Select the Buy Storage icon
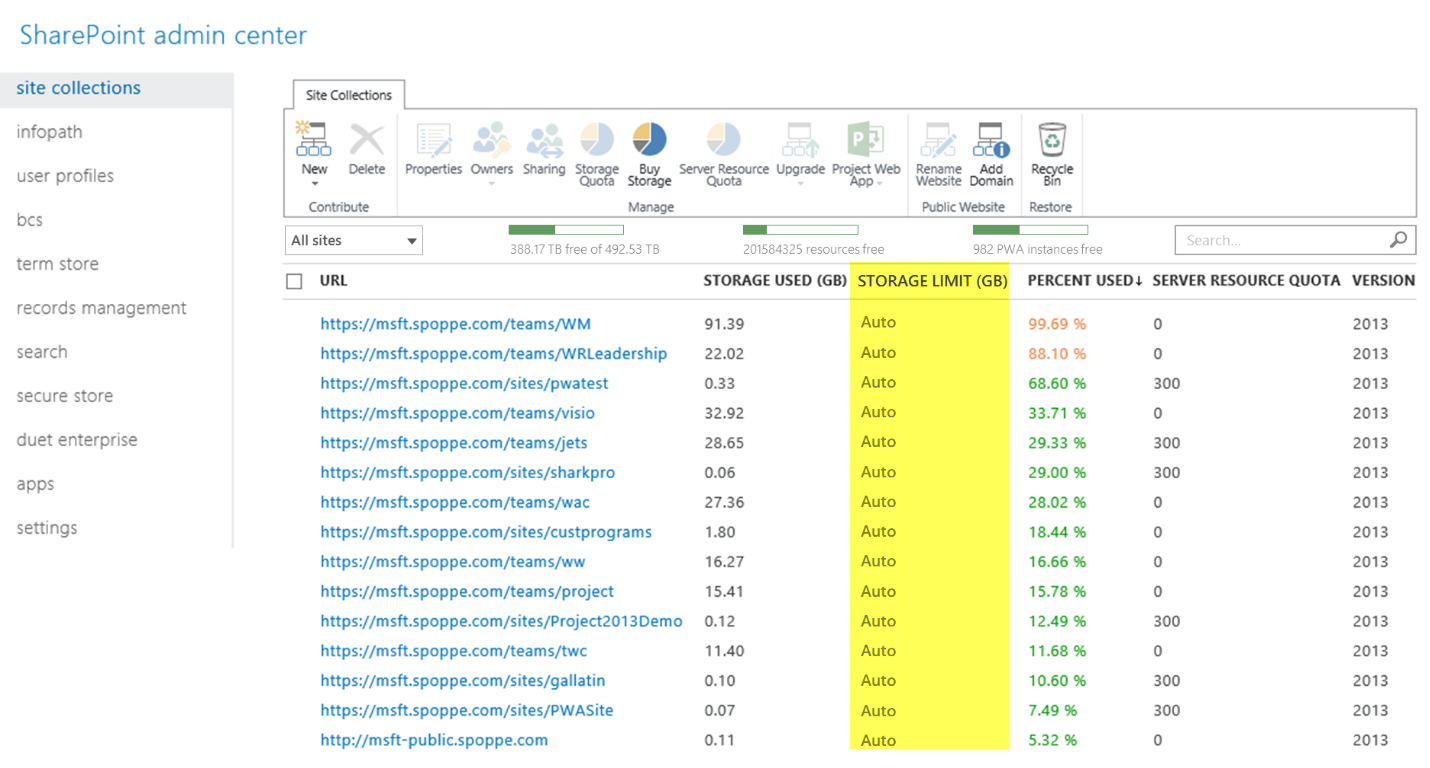This screenshot has height=768, width=1430. click(x=649, y=155)
